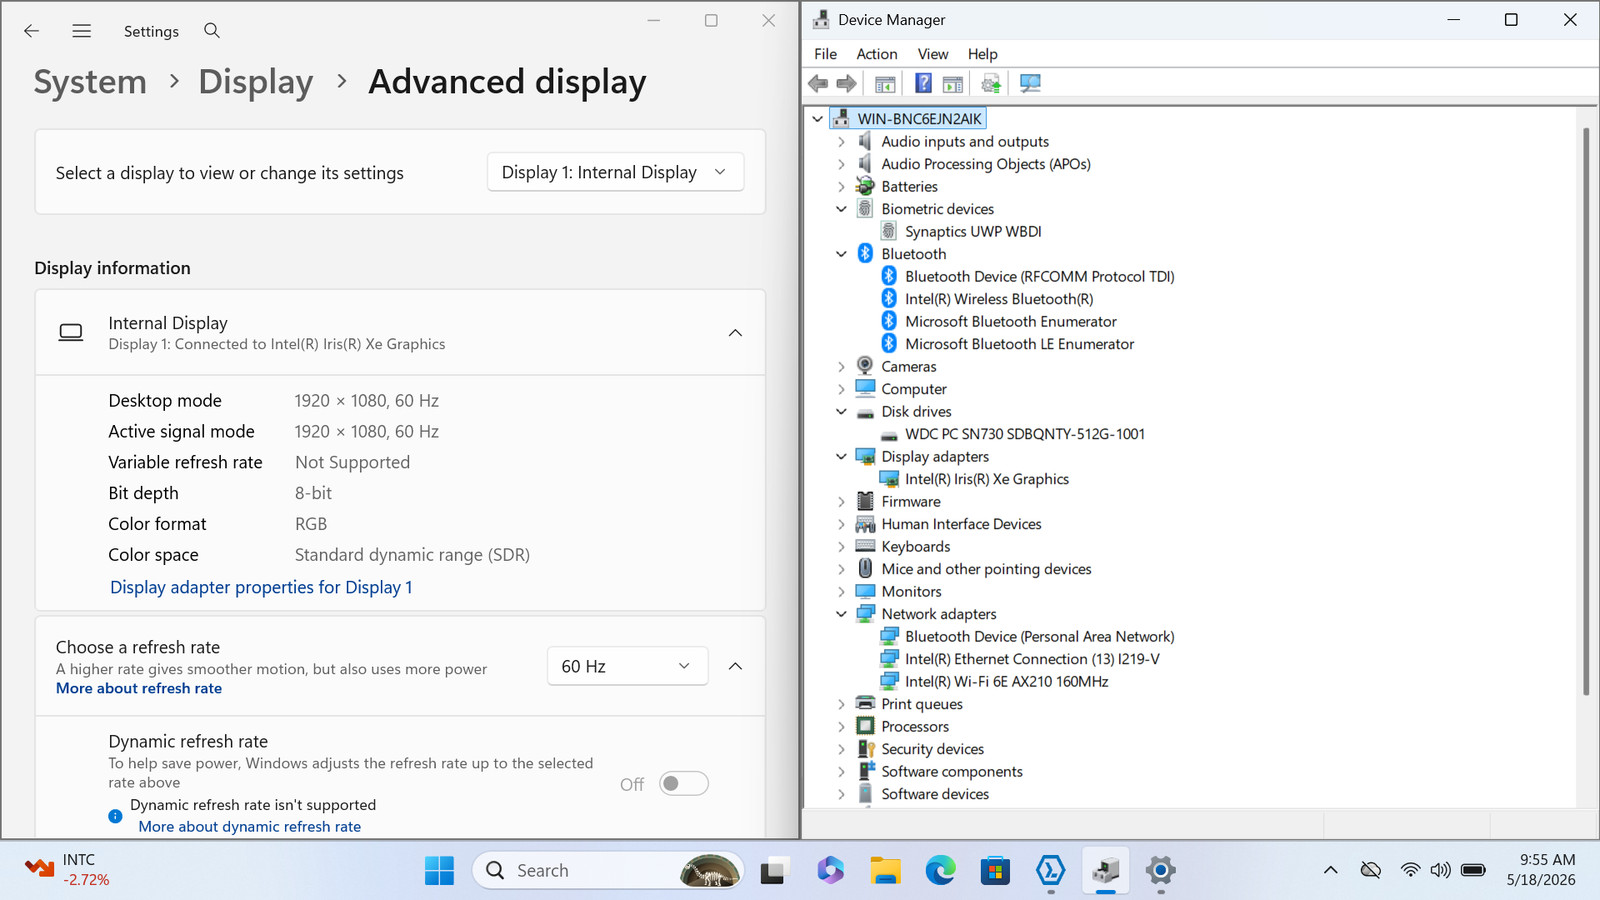Image resolution: width=1600 pixels, height=900 pixels.
Task: Select Bluetooth Device (Personal Area Network)
Action: point(1040,637)
